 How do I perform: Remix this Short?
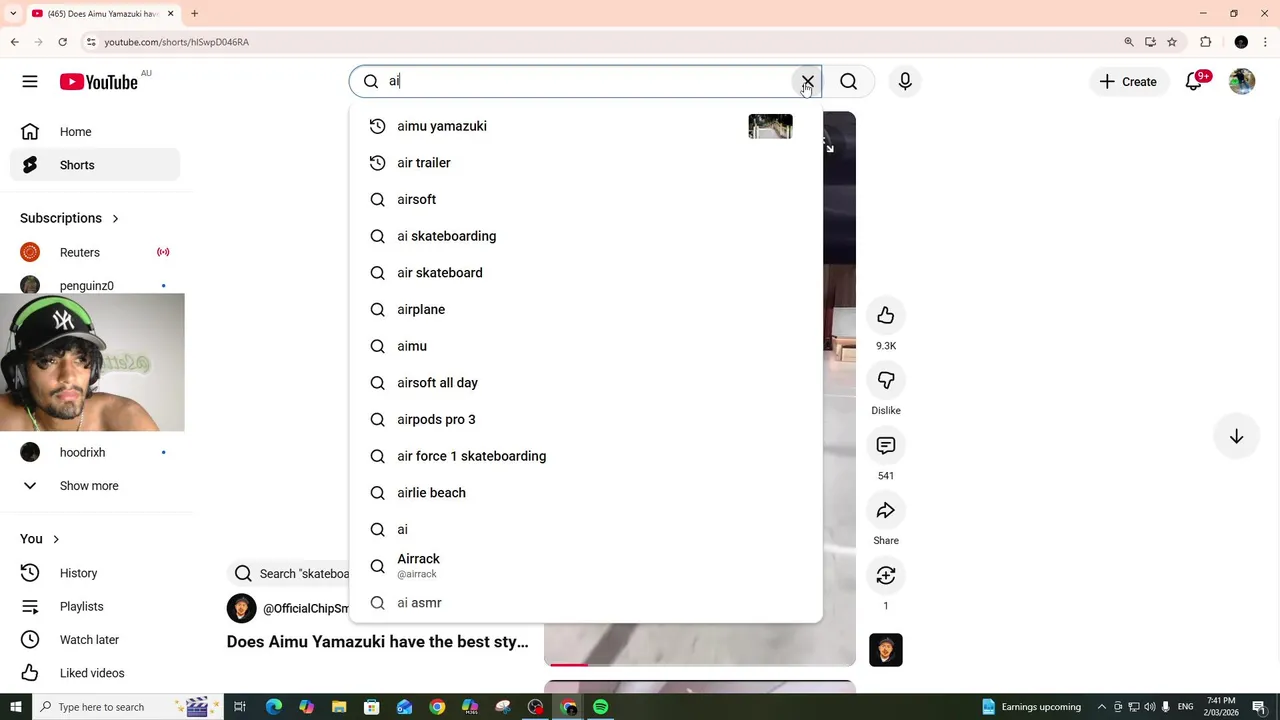point(886,576)
